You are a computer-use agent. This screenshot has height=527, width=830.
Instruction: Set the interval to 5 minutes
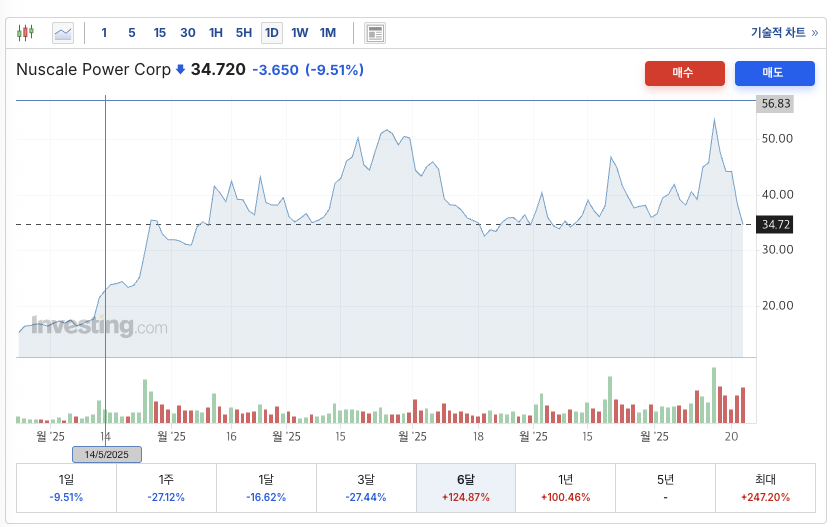[131, 33]
